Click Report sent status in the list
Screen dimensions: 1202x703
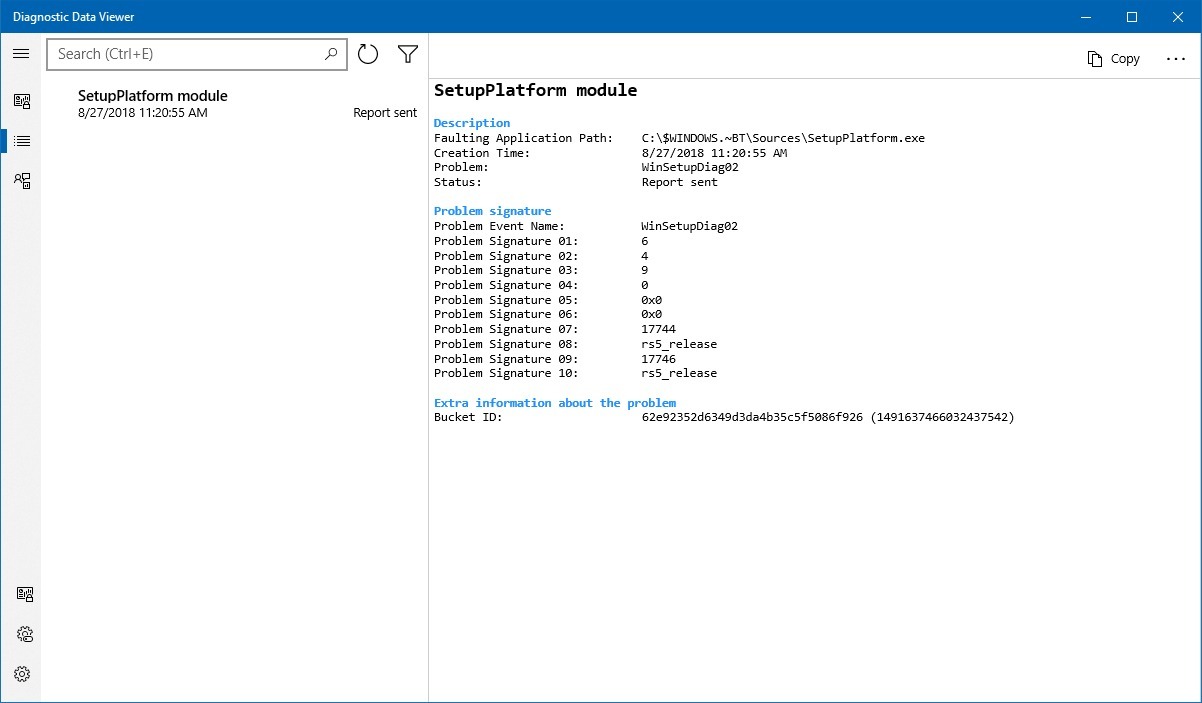[x=385, y=113]
